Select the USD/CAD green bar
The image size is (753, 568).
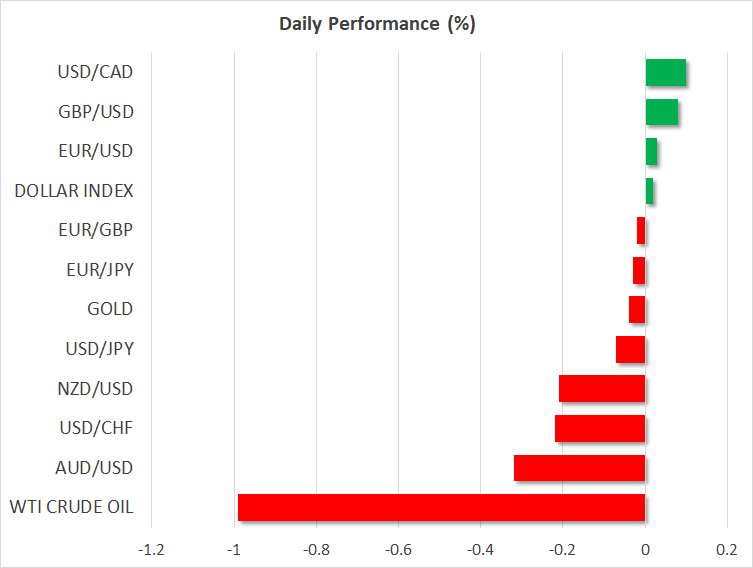point(666,73)
